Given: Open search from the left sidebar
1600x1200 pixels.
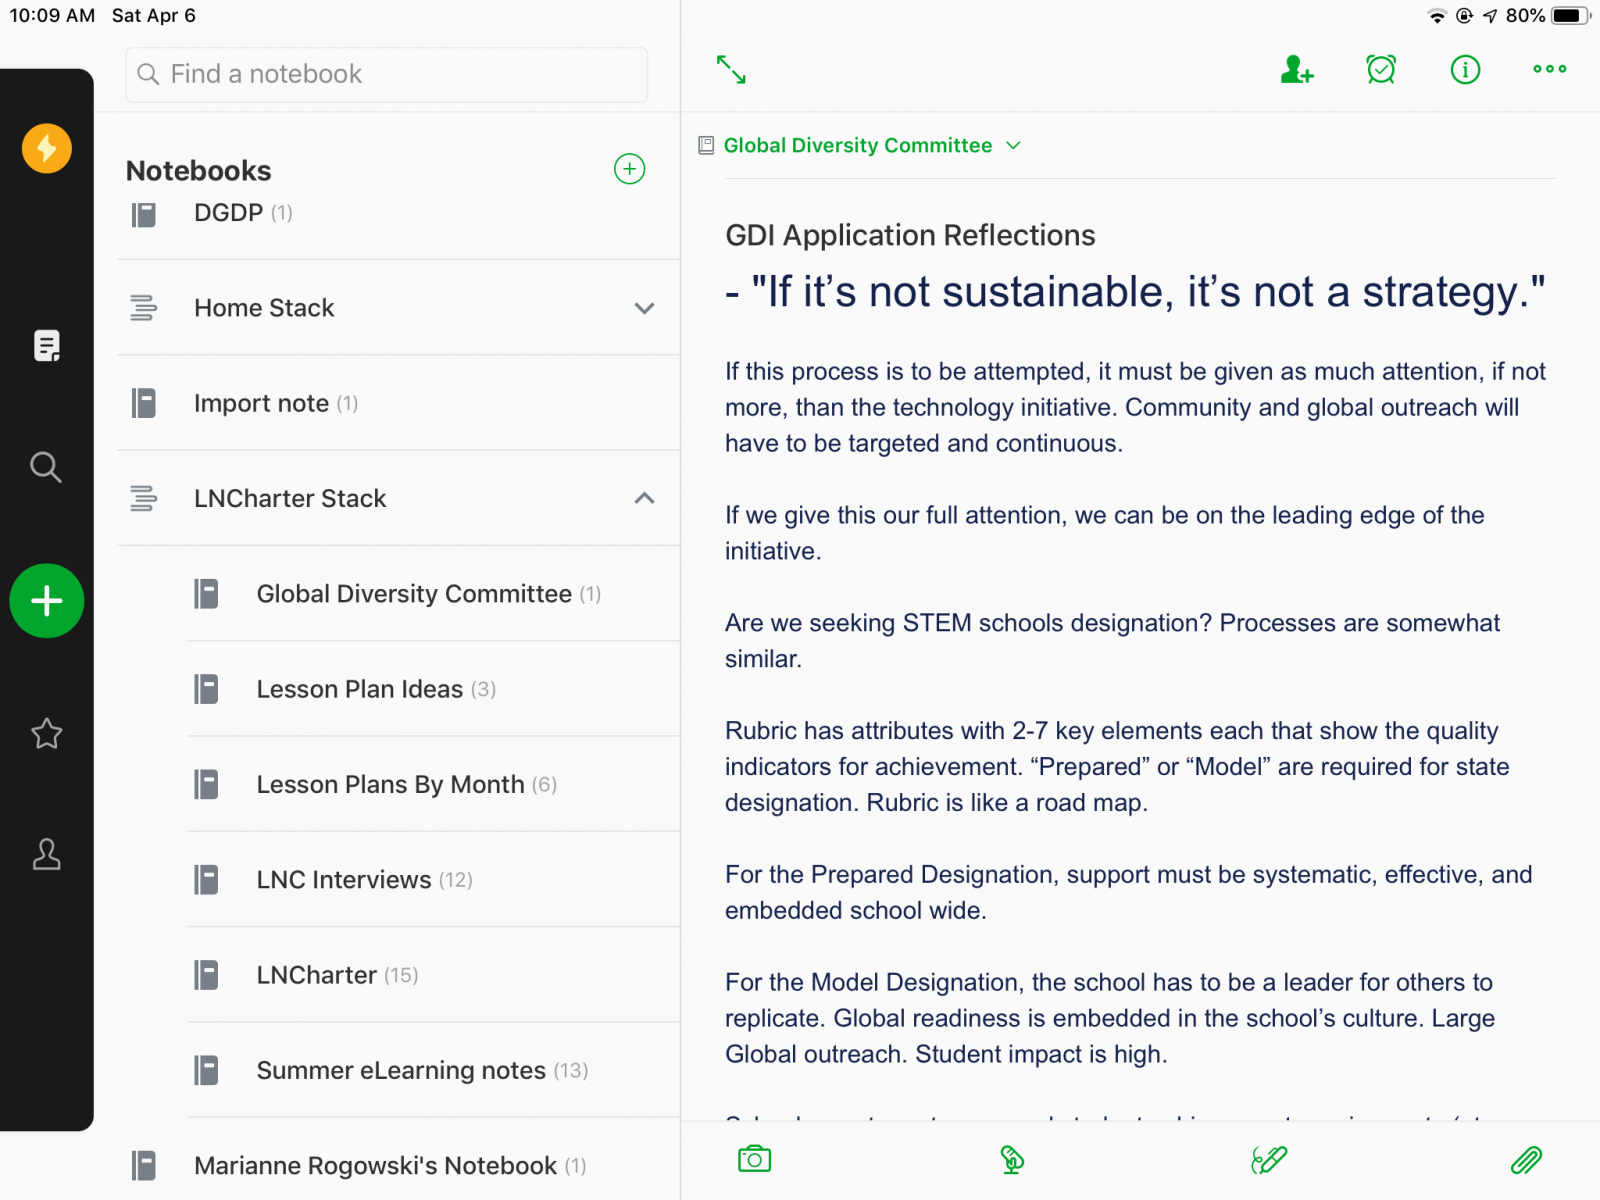Looking at the screenshot, I should point(46,467).
